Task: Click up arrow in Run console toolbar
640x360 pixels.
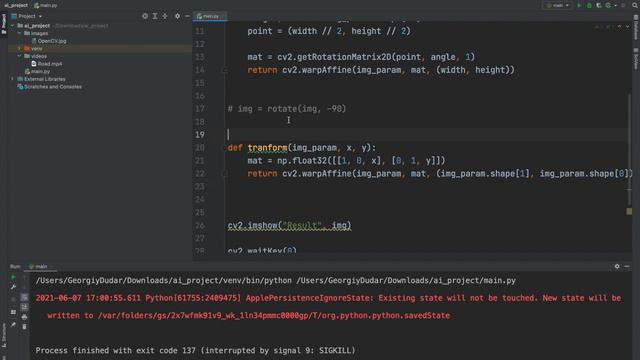Action: click(x=24, y=278)
